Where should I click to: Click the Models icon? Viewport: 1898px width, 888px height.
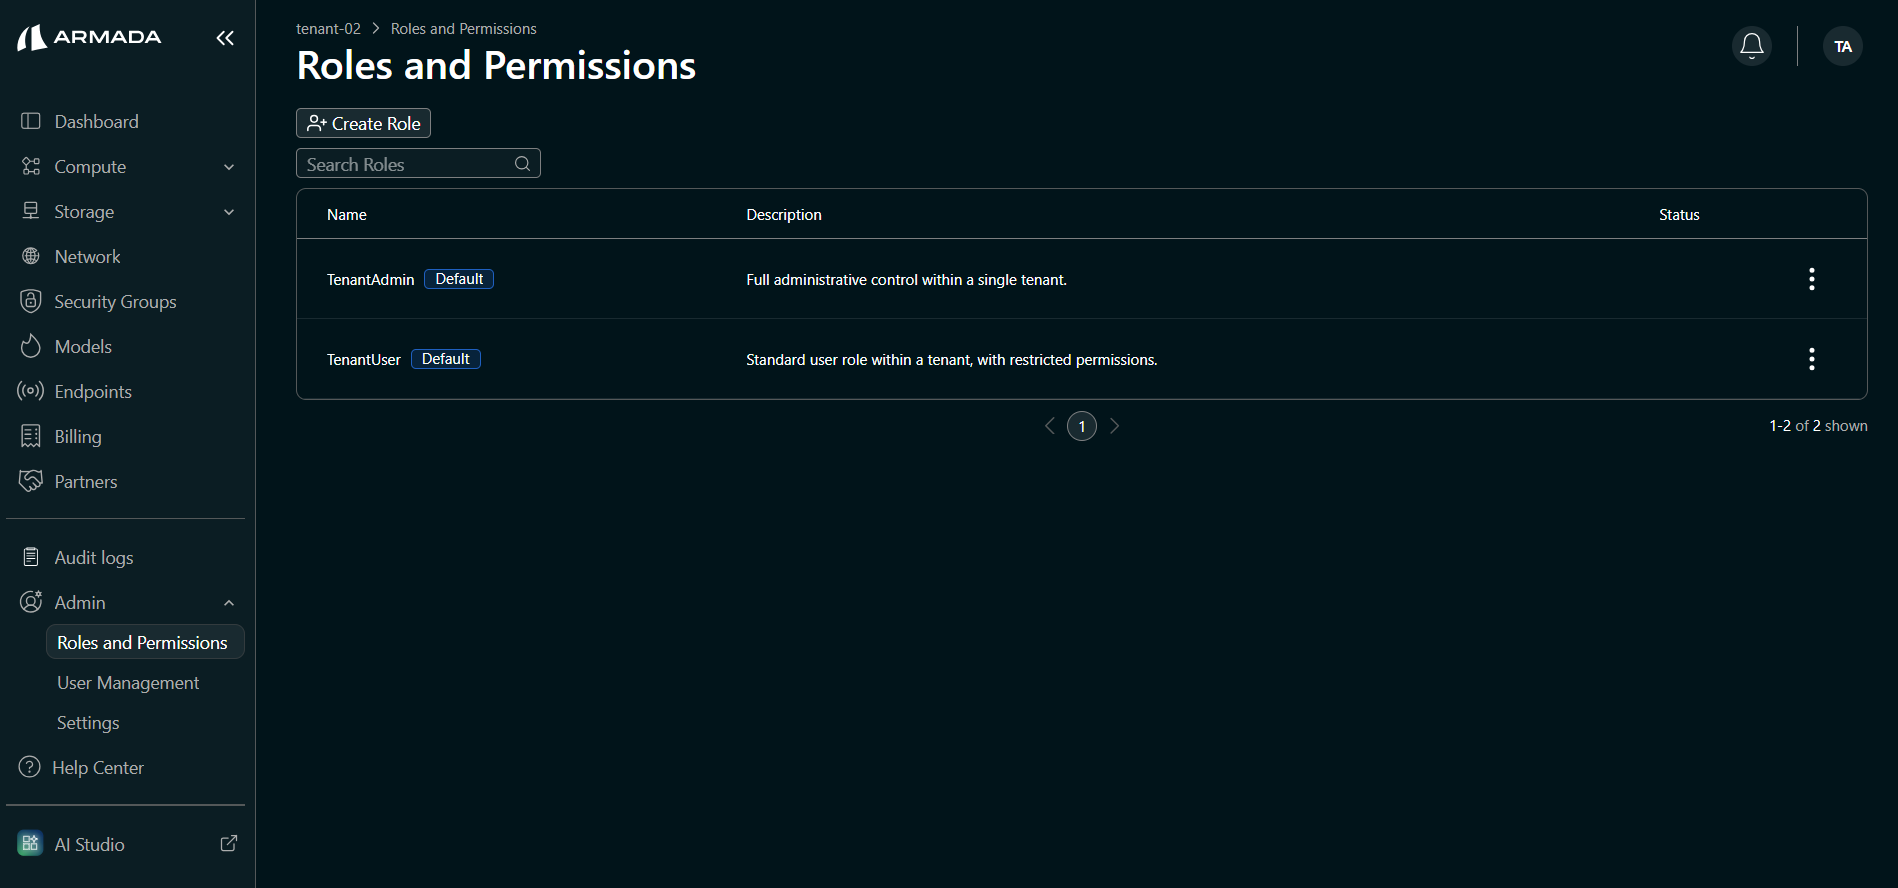(31, 346)
